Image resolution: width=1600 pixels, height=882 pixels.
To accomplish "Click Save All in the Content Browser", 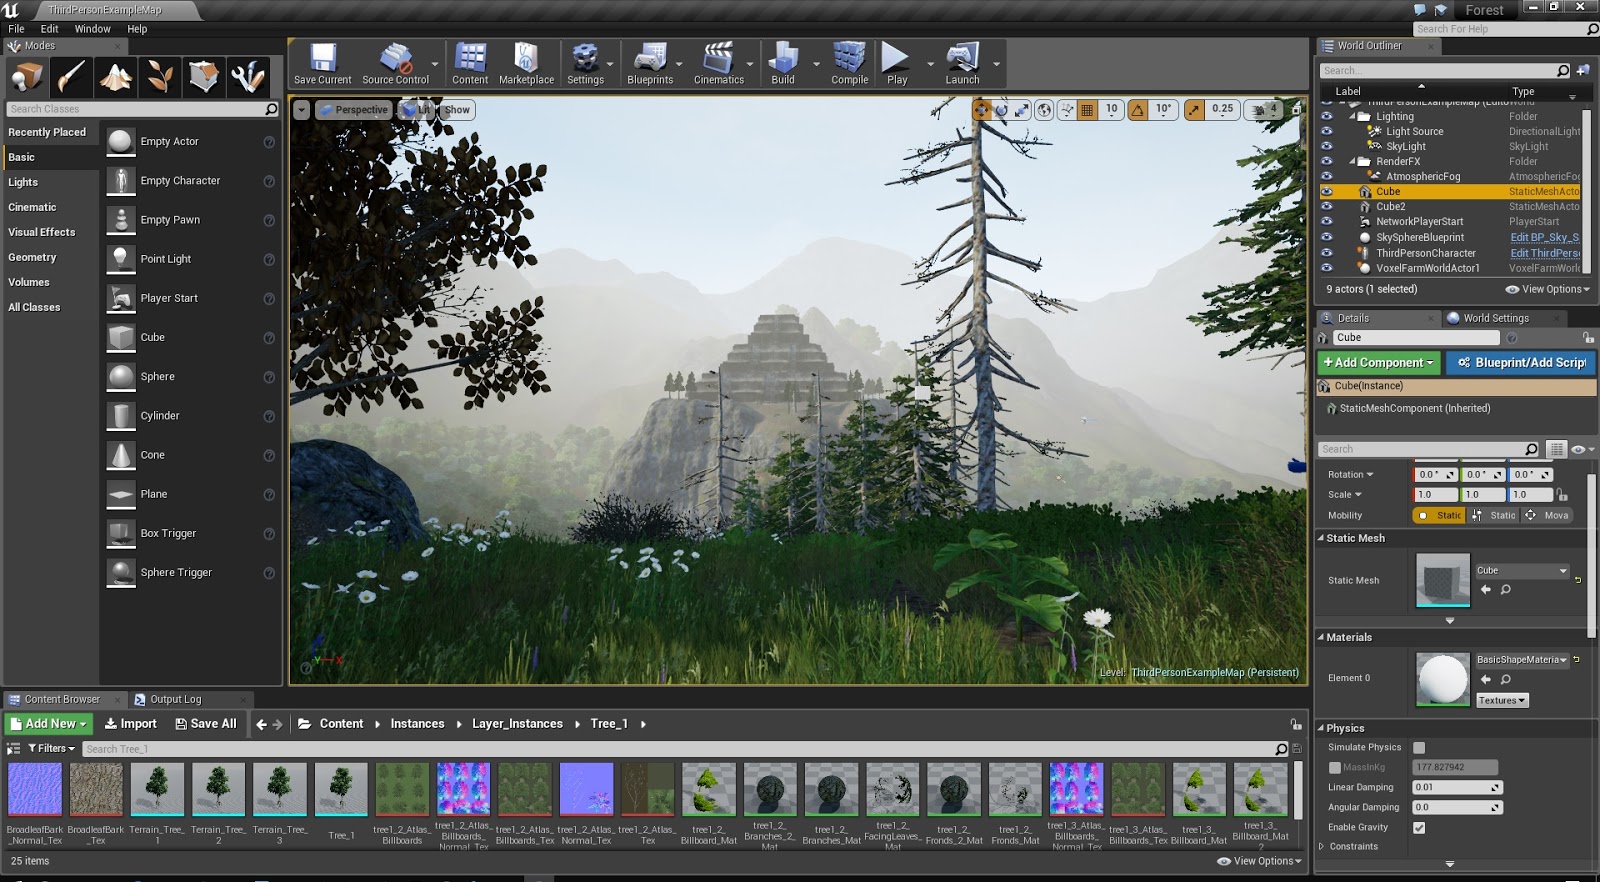I will (x=206, y=724).
